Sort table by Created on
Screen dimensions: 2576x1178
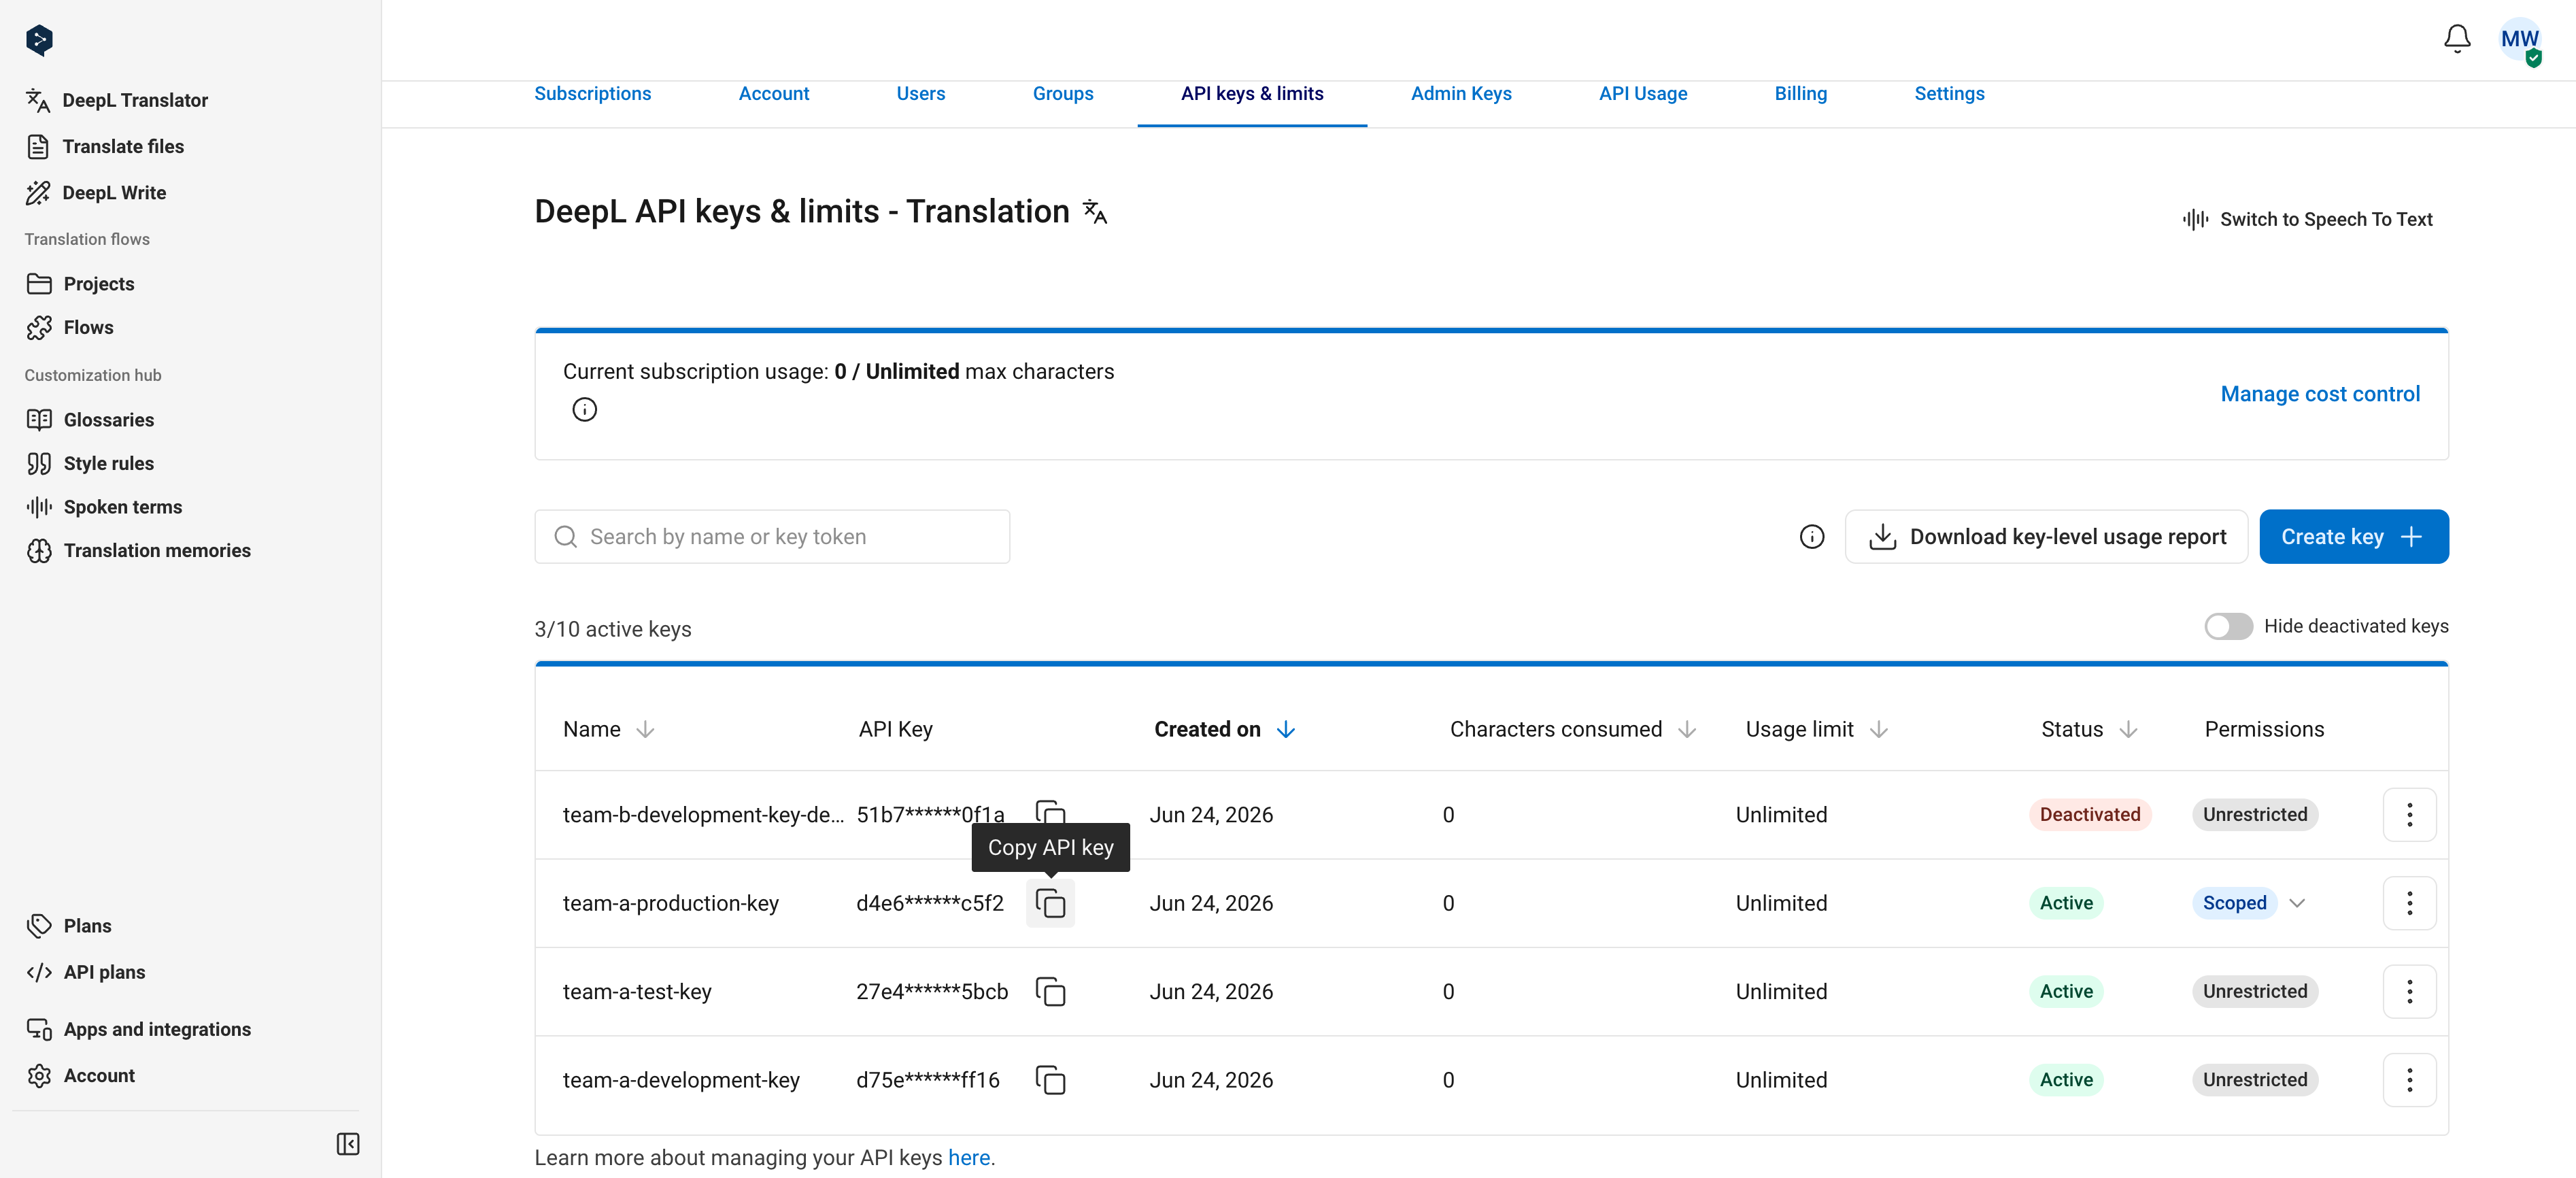click(x=1286, y=730)
